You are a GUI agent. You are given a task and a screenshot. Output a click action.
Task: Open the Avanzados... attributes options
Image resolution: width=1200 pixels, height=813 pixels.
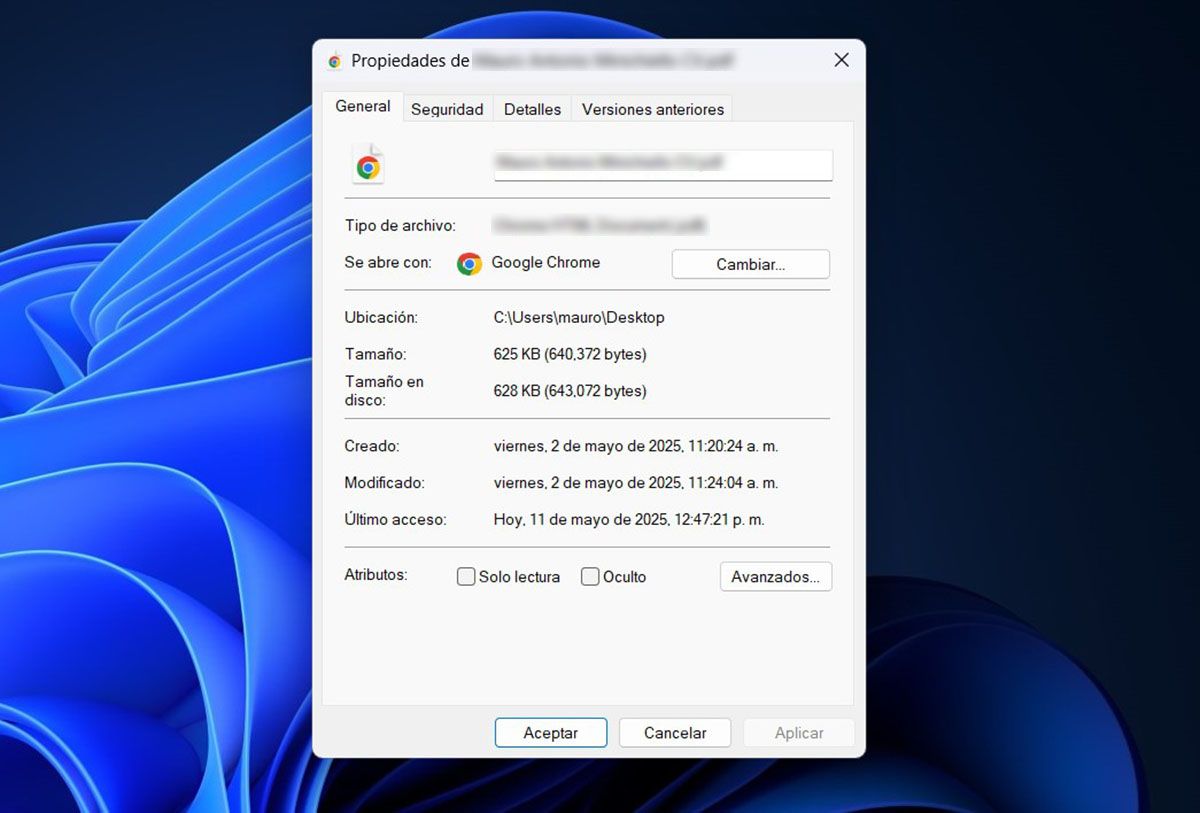[775, 577]
